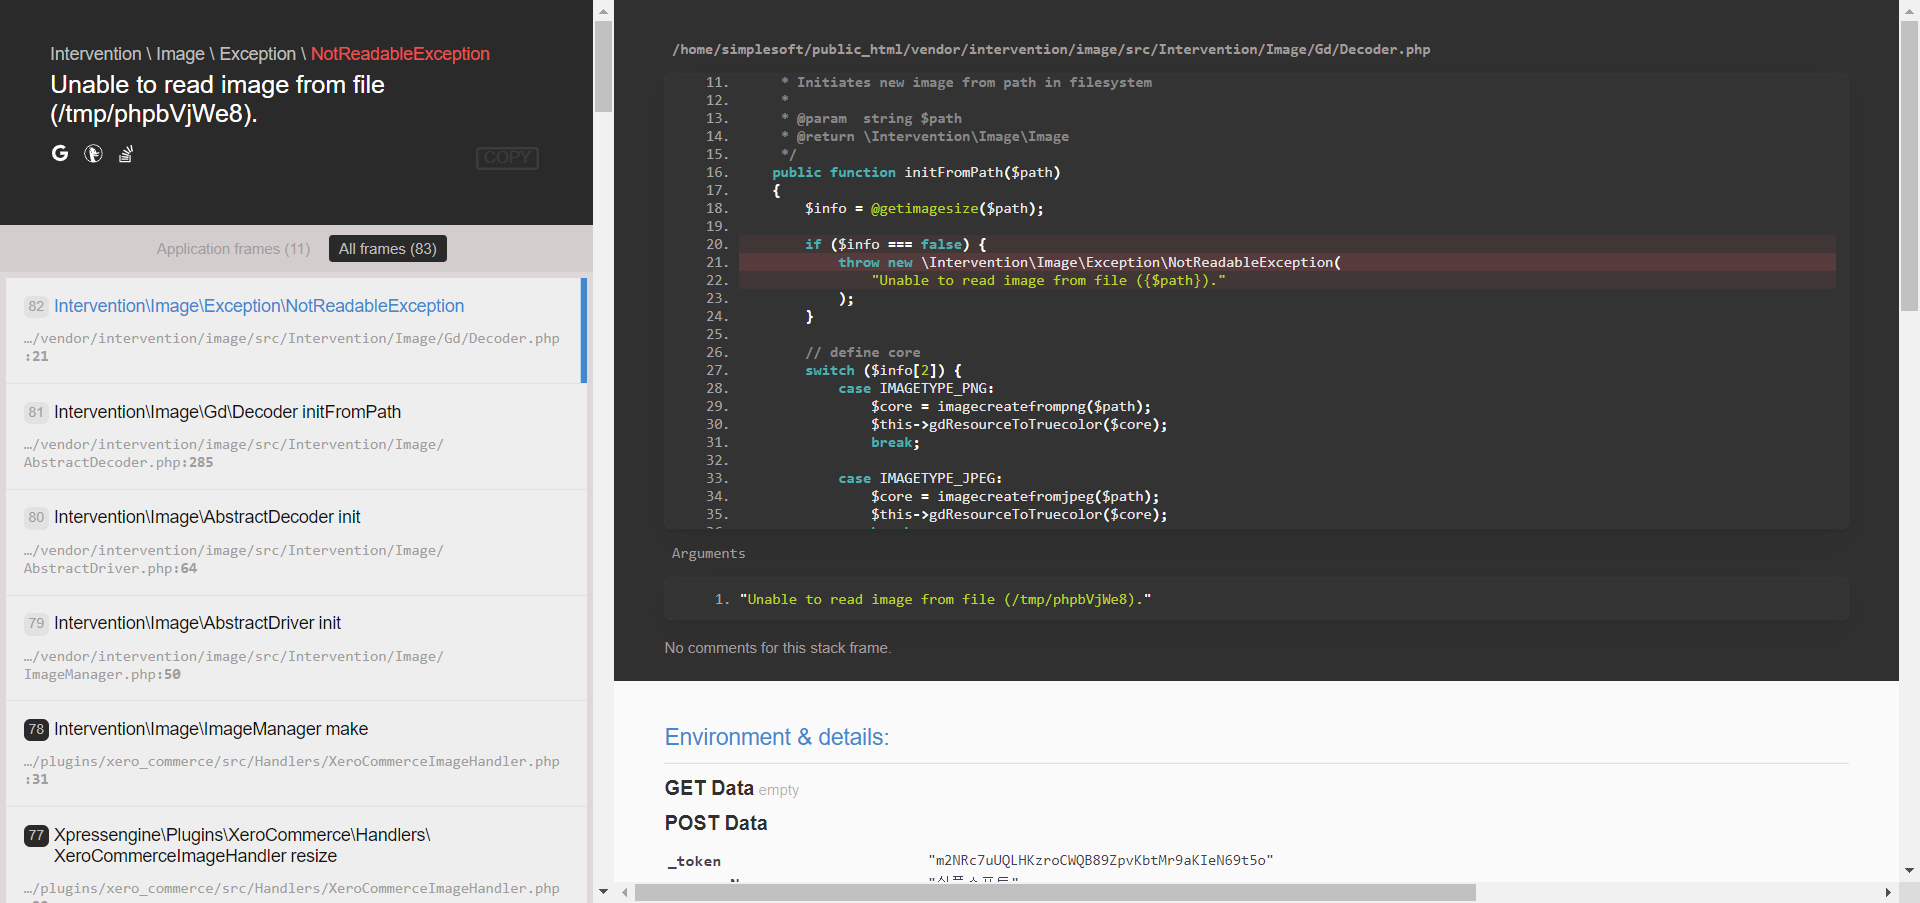Select stack frame 80 AbstractDecoder init

(x=208, y=517)
